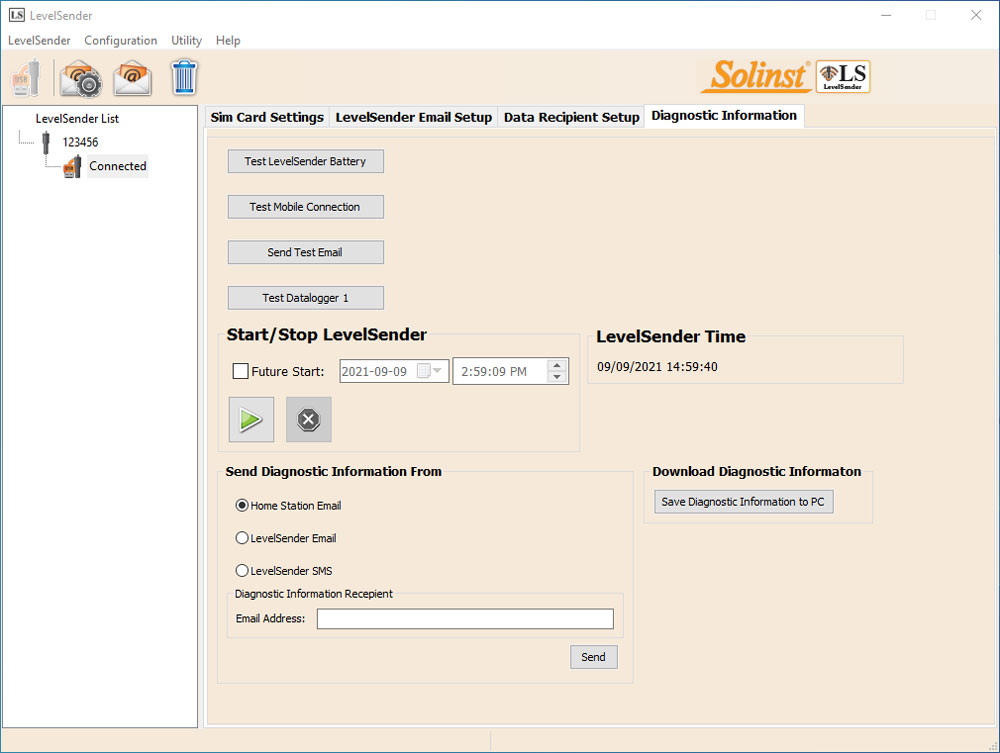The image size is (1000, 753).
Task: Click the green start LevelSender icon
Action: pos(251,419)
